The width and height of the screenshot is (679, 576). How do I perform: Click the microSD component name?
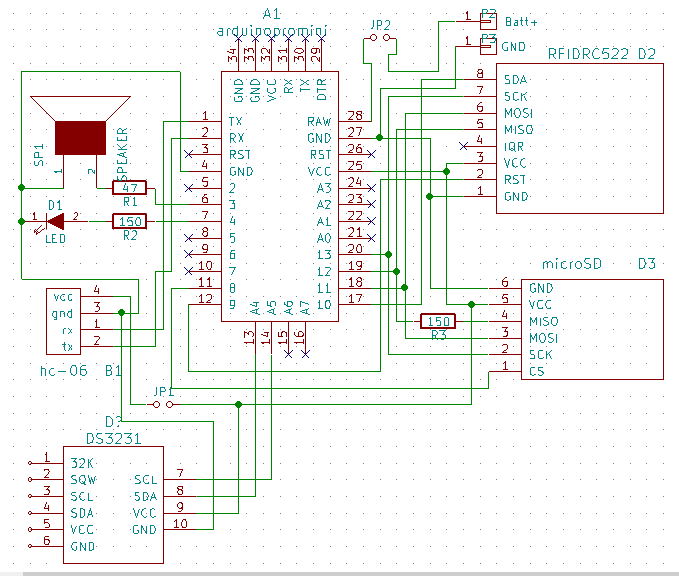click(x=572, y=264)
